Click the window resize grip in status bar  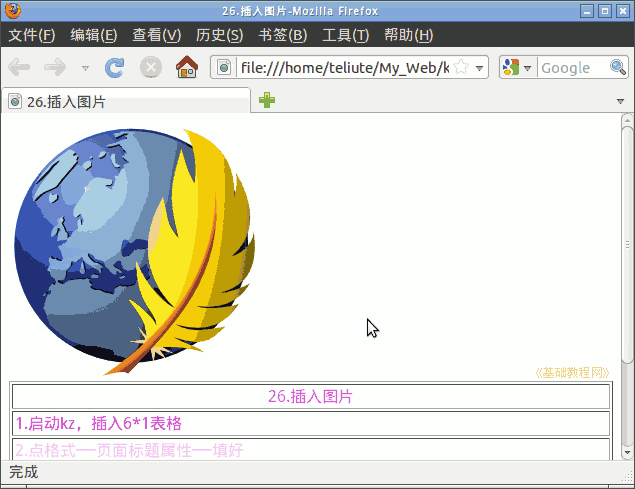[627, 478]
